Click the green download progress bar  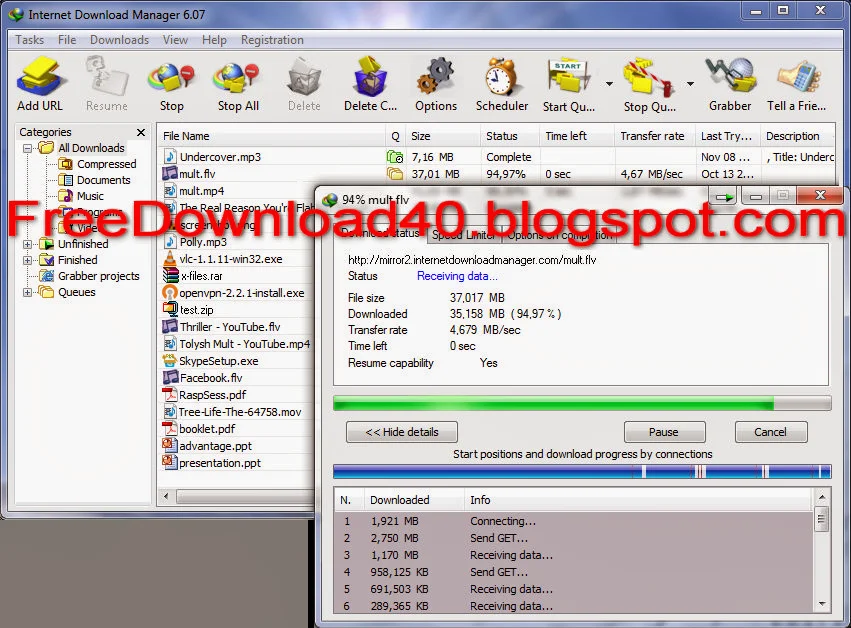[x=582, y=403]
